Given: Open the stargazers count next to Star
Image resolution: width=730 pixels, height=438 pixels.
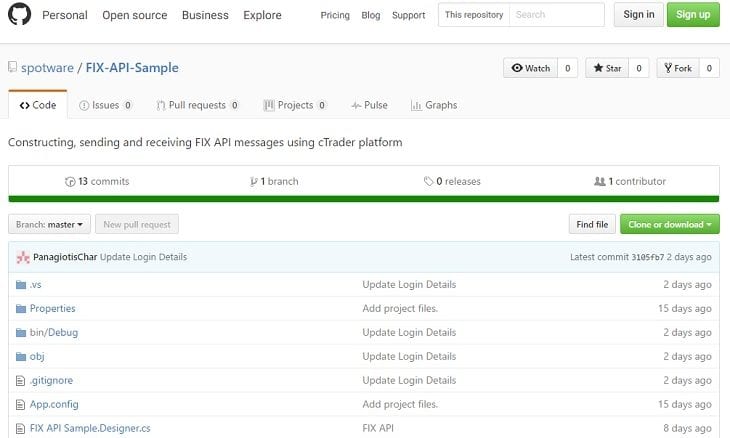Looking at the screenshot, I should tap(639, 68).
